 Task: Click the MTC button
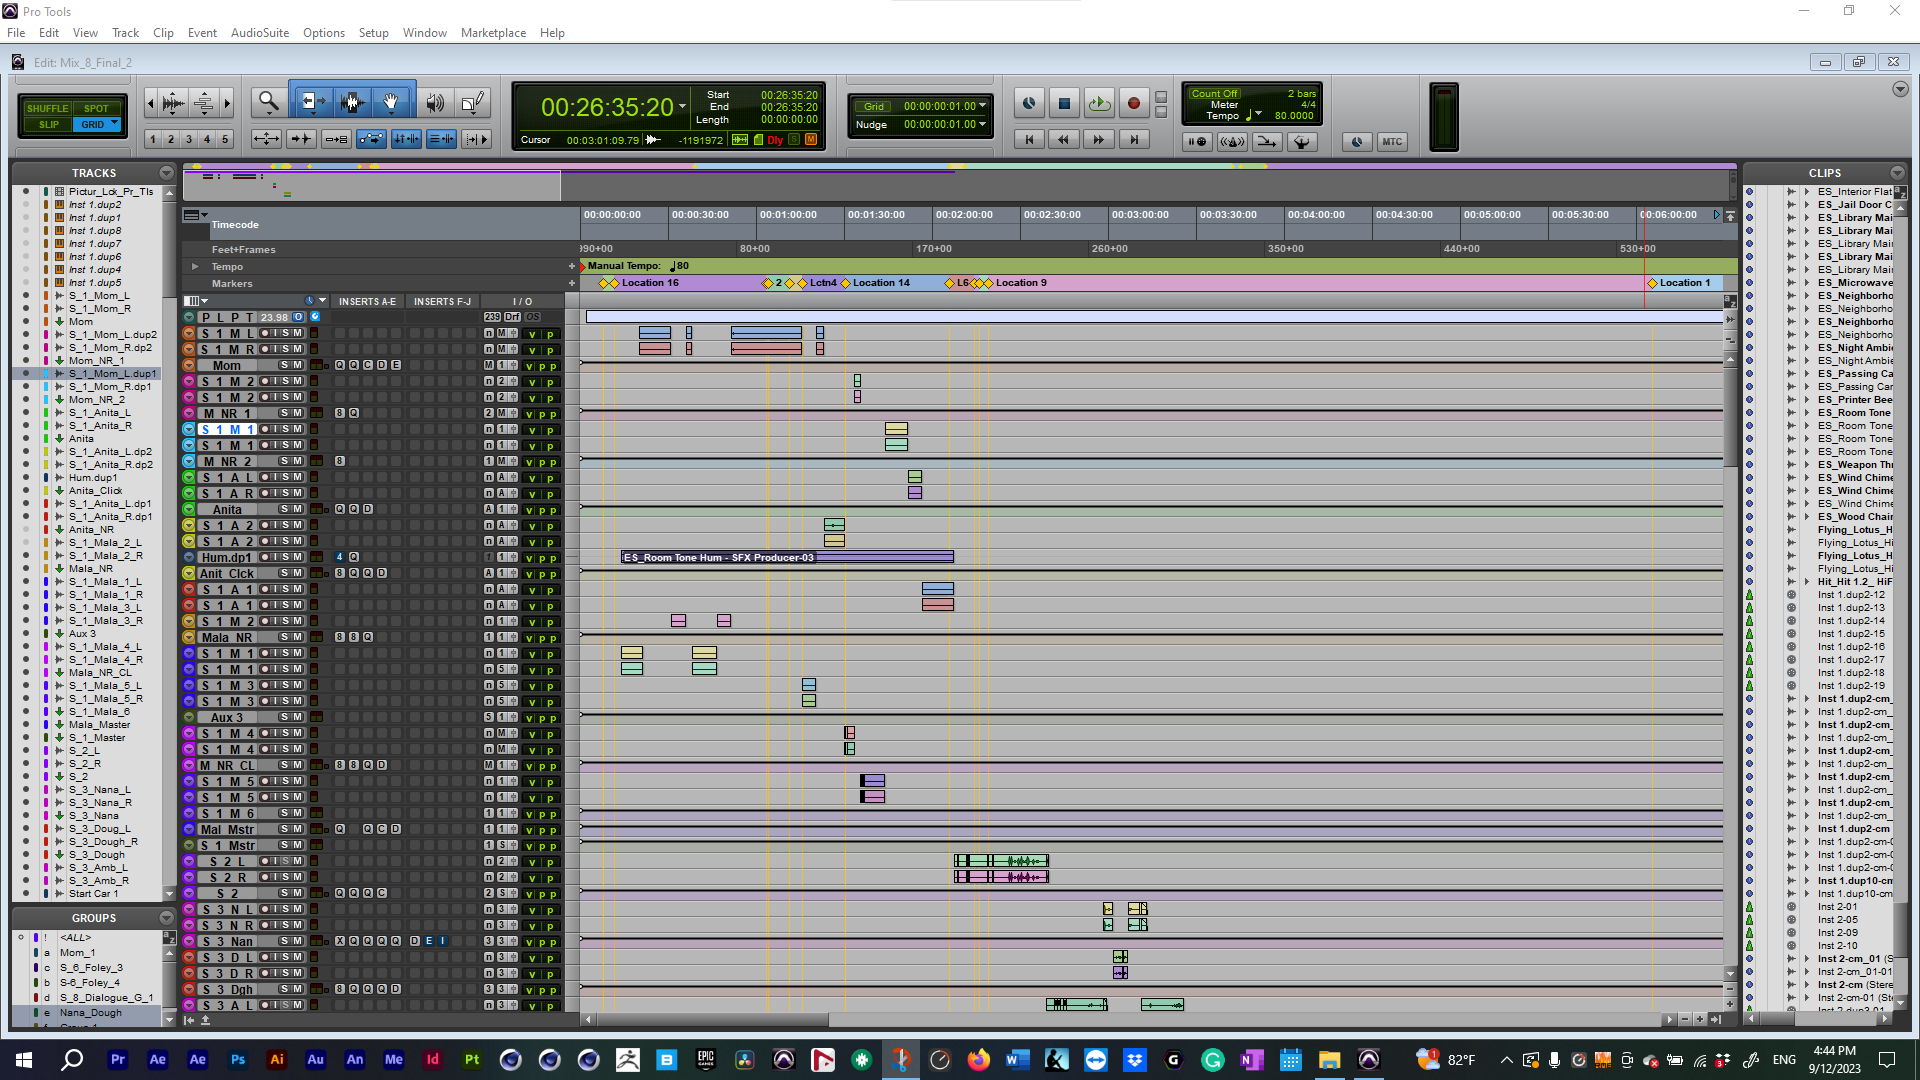click(x=1392, y=142)
